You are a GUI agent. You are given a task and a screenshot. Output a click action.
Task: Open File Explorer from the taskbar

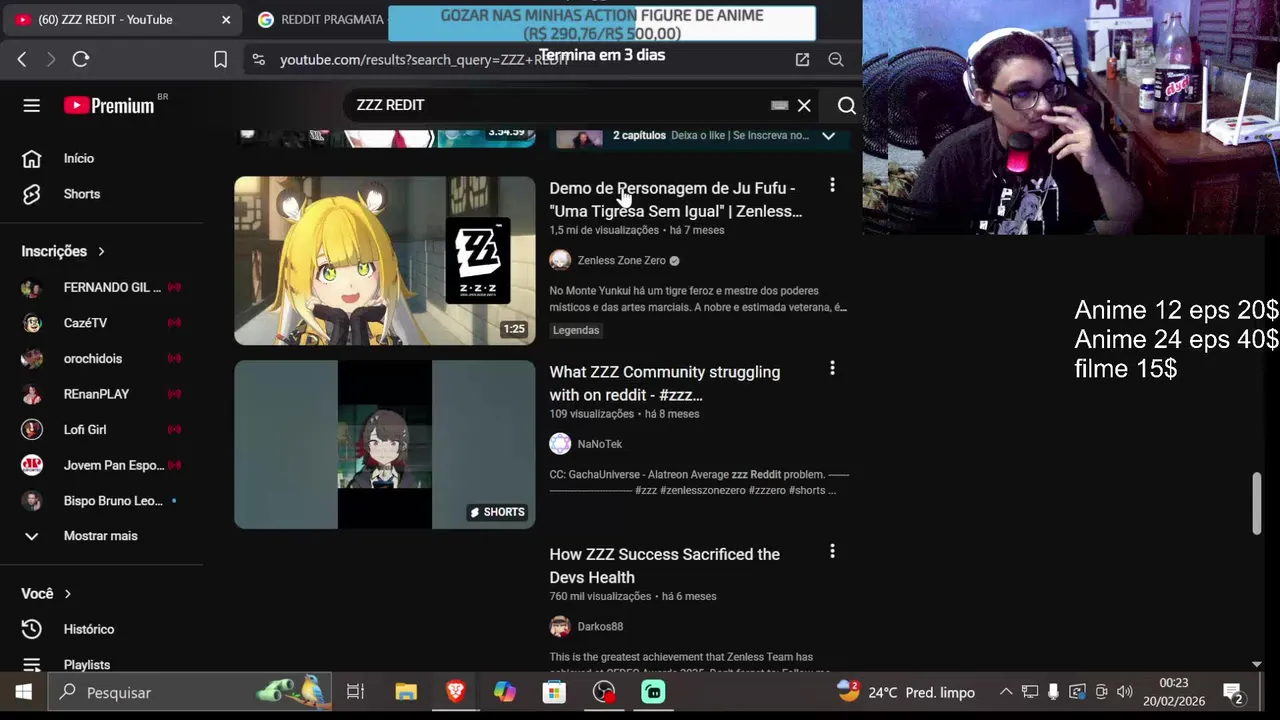[405, 692]
